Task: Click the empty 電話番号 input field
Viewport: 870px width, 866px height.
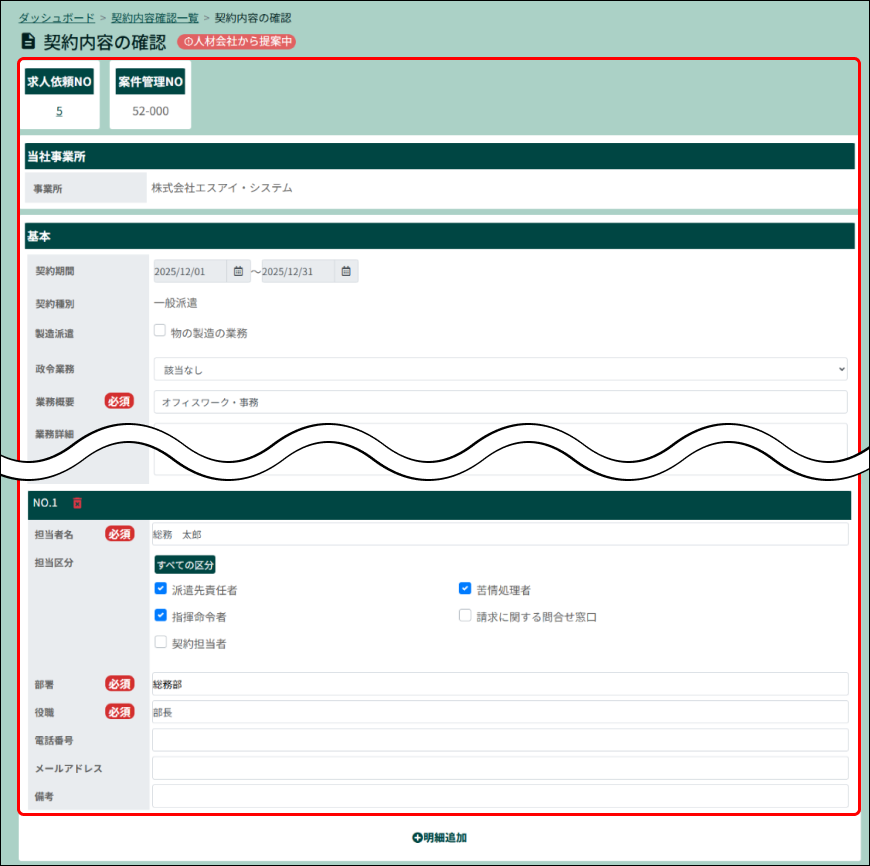Action: 500,740
